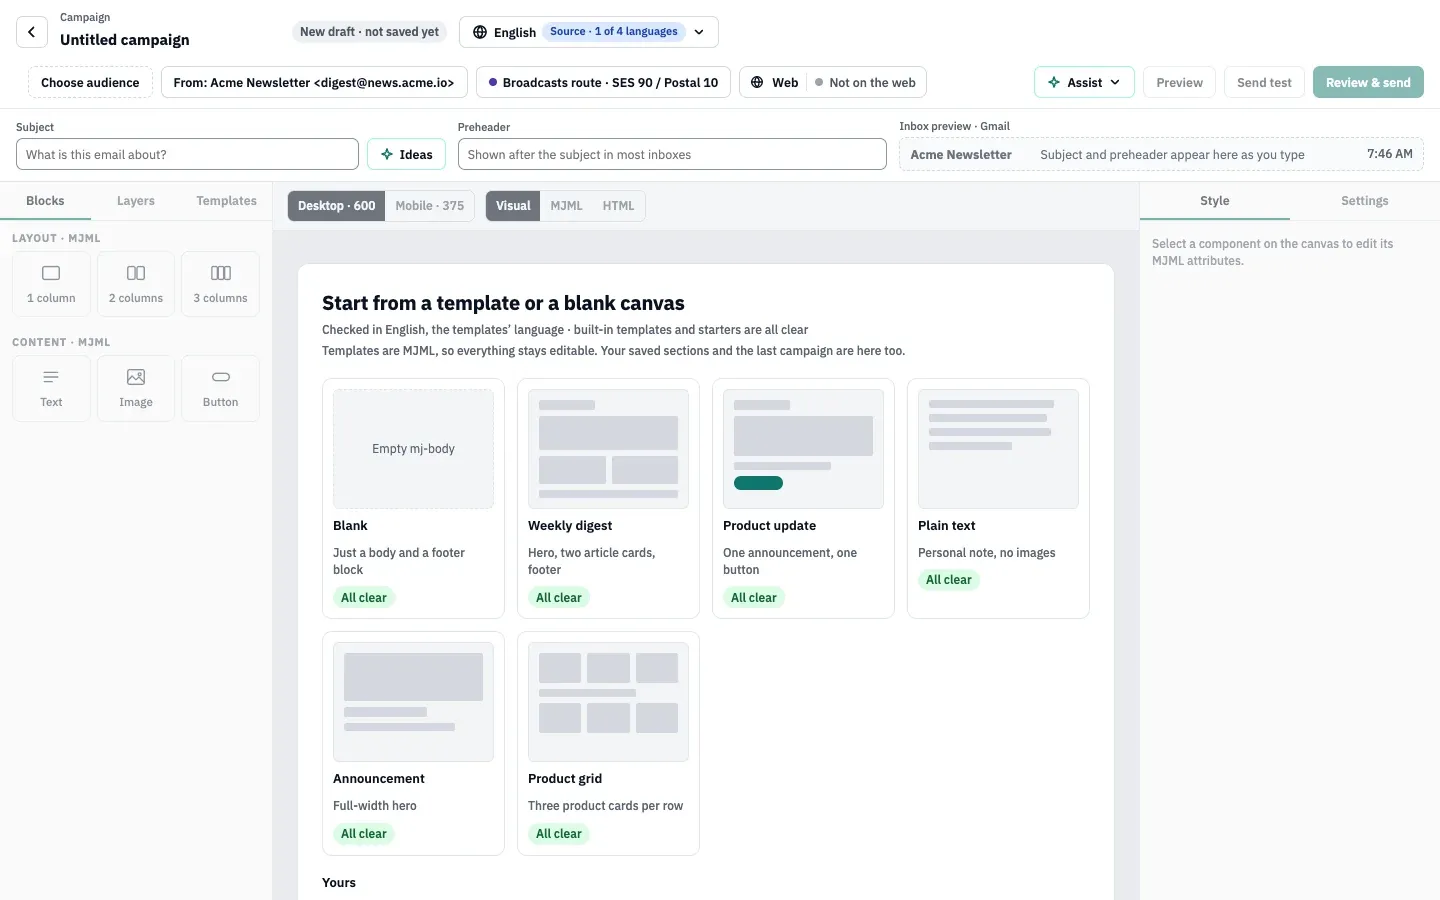Click the New draft not saved yet badge
Screen dimensions: 1440x900
coord(369,32)
